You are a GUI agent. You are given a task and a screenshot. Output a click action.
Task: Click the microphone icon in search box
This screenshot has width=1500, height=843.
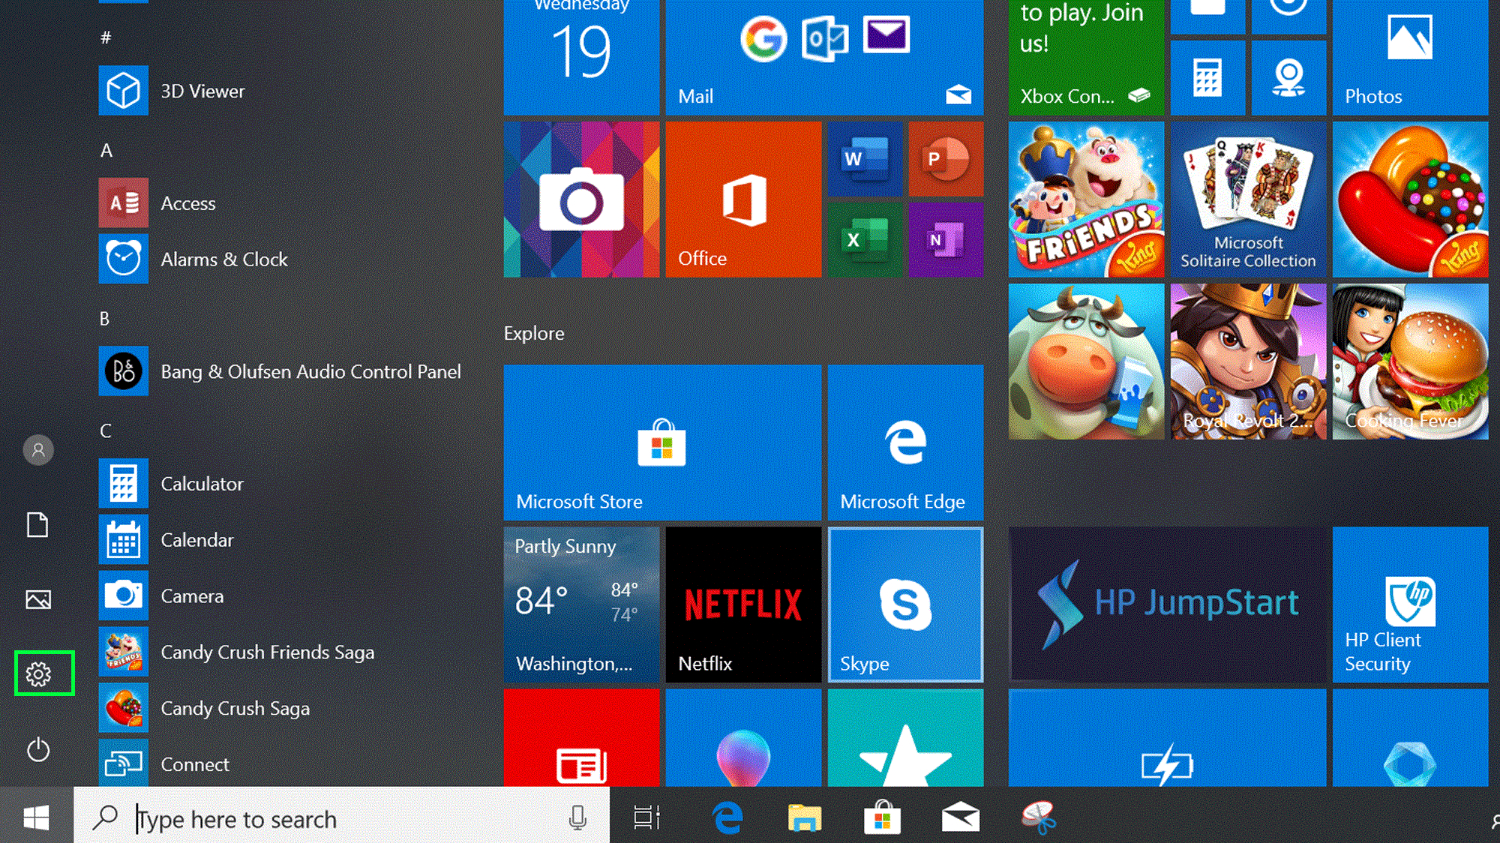click(577, 818)
